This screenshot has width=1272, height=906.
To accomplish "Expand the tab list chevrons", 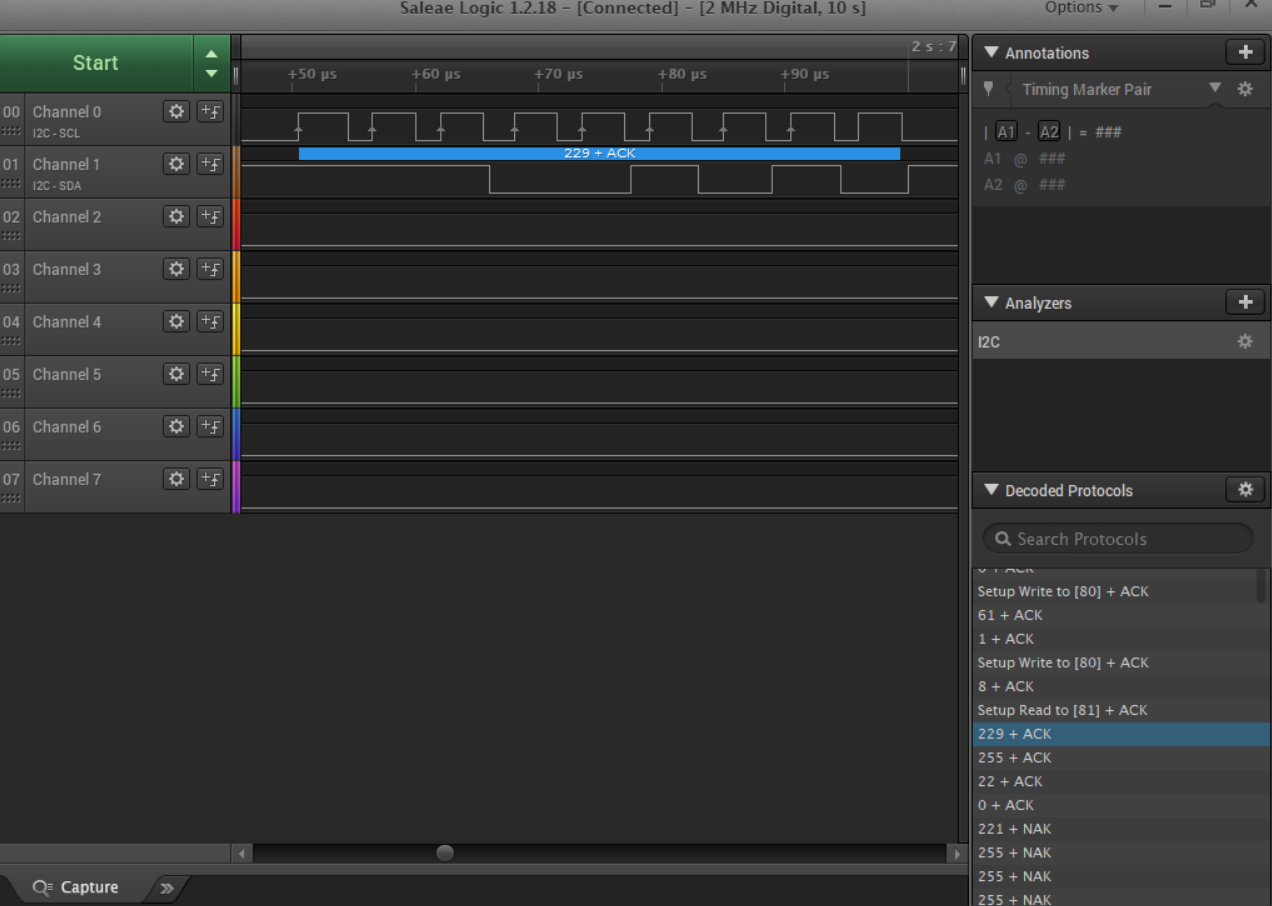I will click(x=167, y=888).
